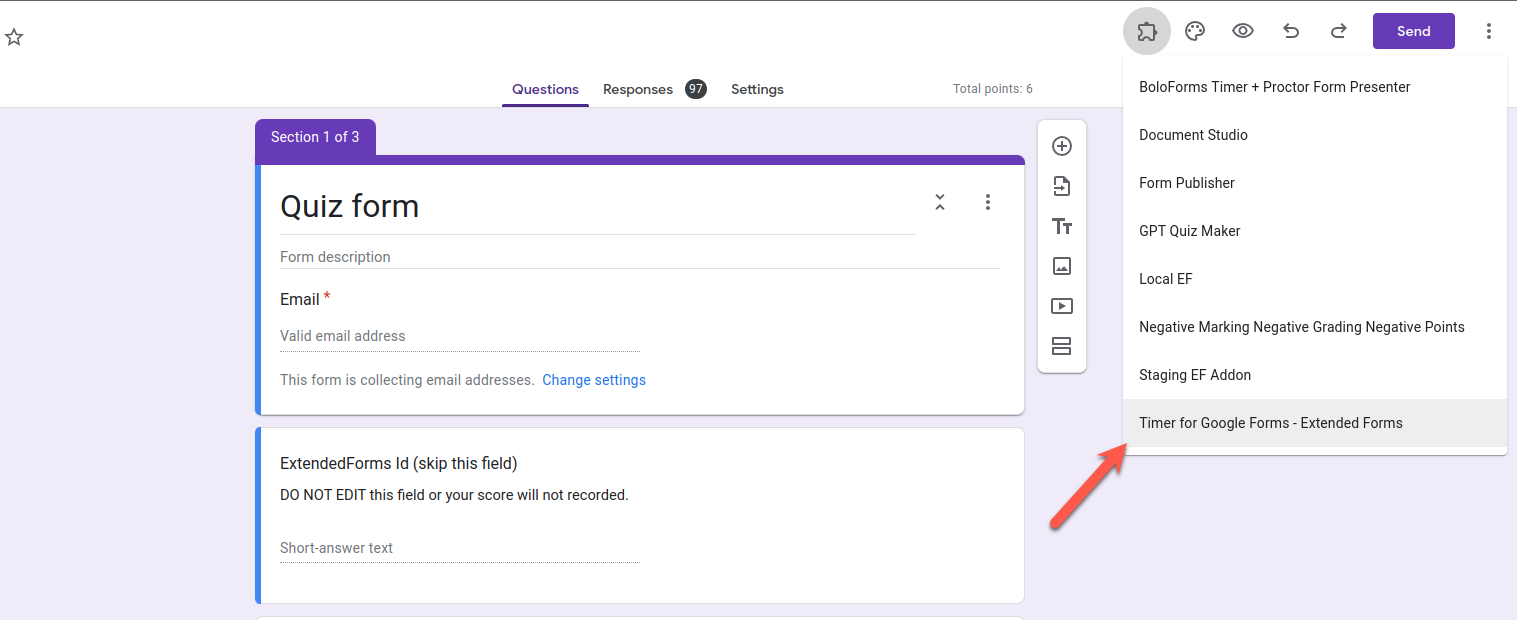This screenshot has width=1517, height=620.
Task: Collapse the Quiz form section
Action: [x=940, y=202]
